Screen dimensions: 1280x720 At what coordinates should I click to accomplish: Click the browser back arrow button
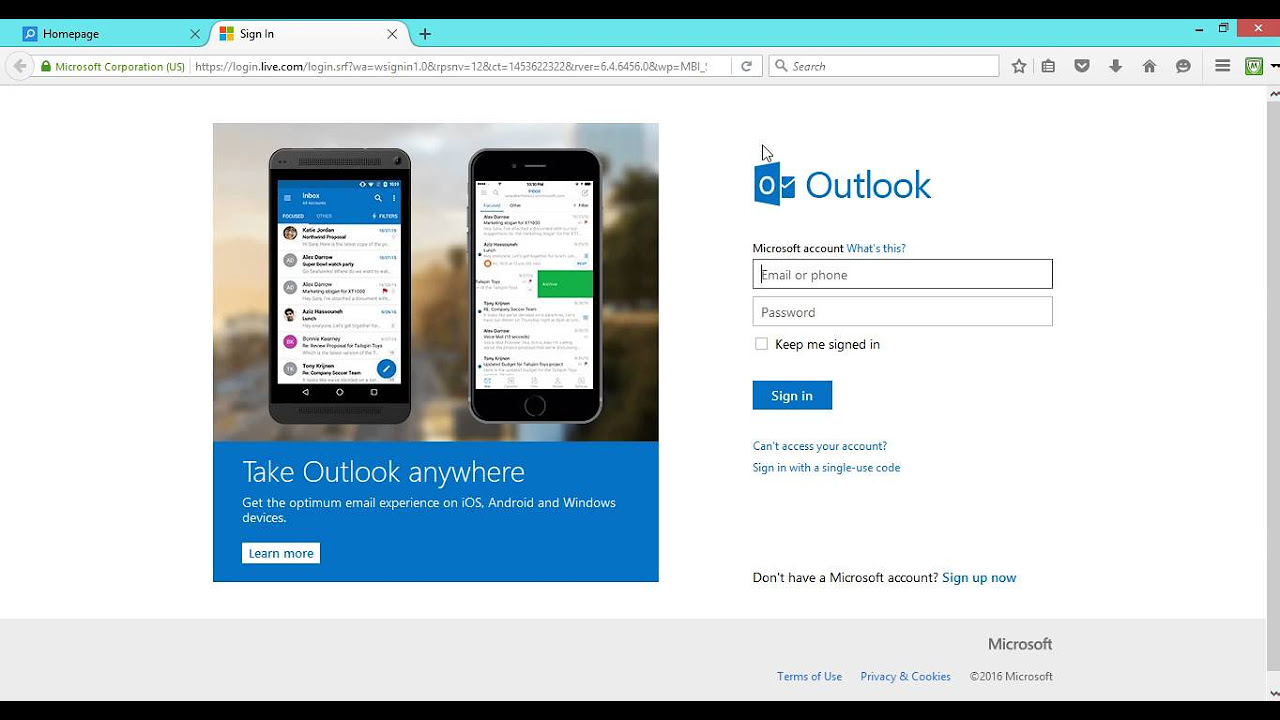pyautogui.click(x=19, y=66)
